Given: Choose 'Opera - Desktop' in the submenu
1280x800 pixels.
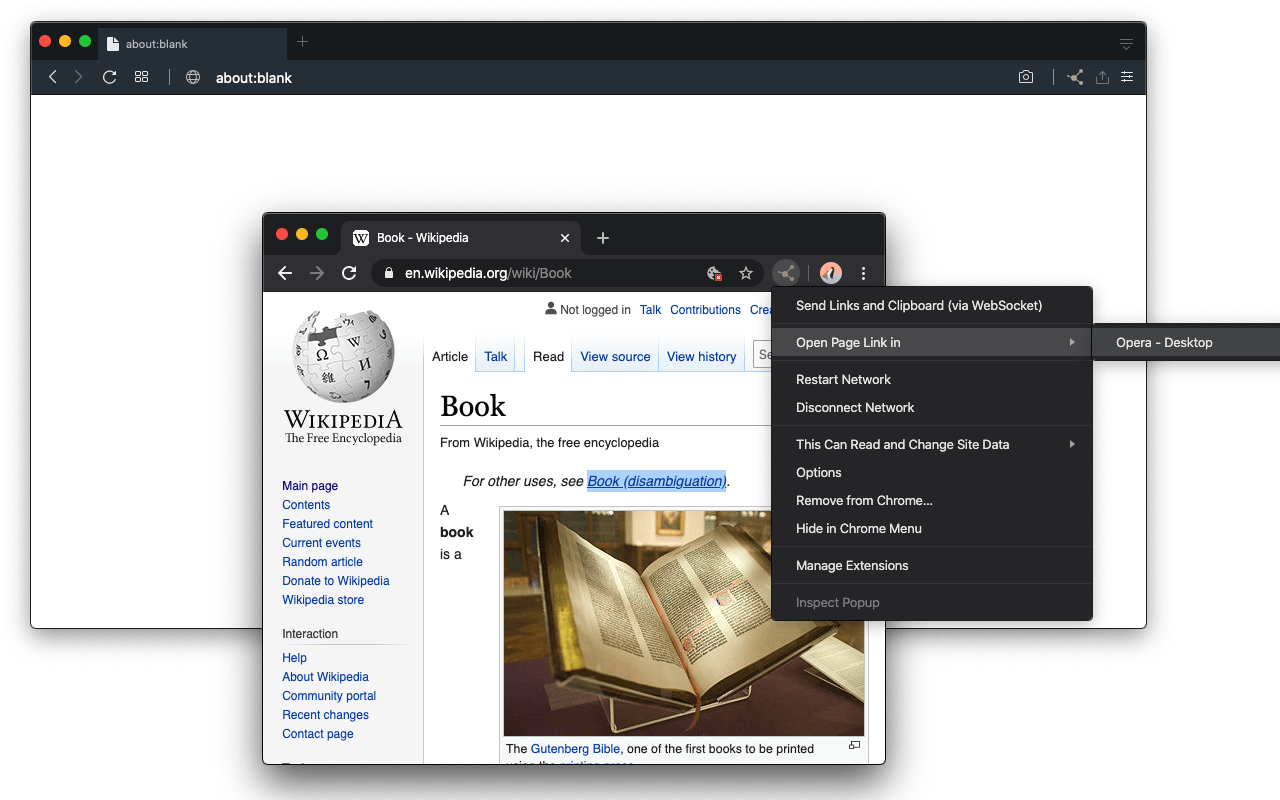Looking at the screenshot, I should [1163, 342].
